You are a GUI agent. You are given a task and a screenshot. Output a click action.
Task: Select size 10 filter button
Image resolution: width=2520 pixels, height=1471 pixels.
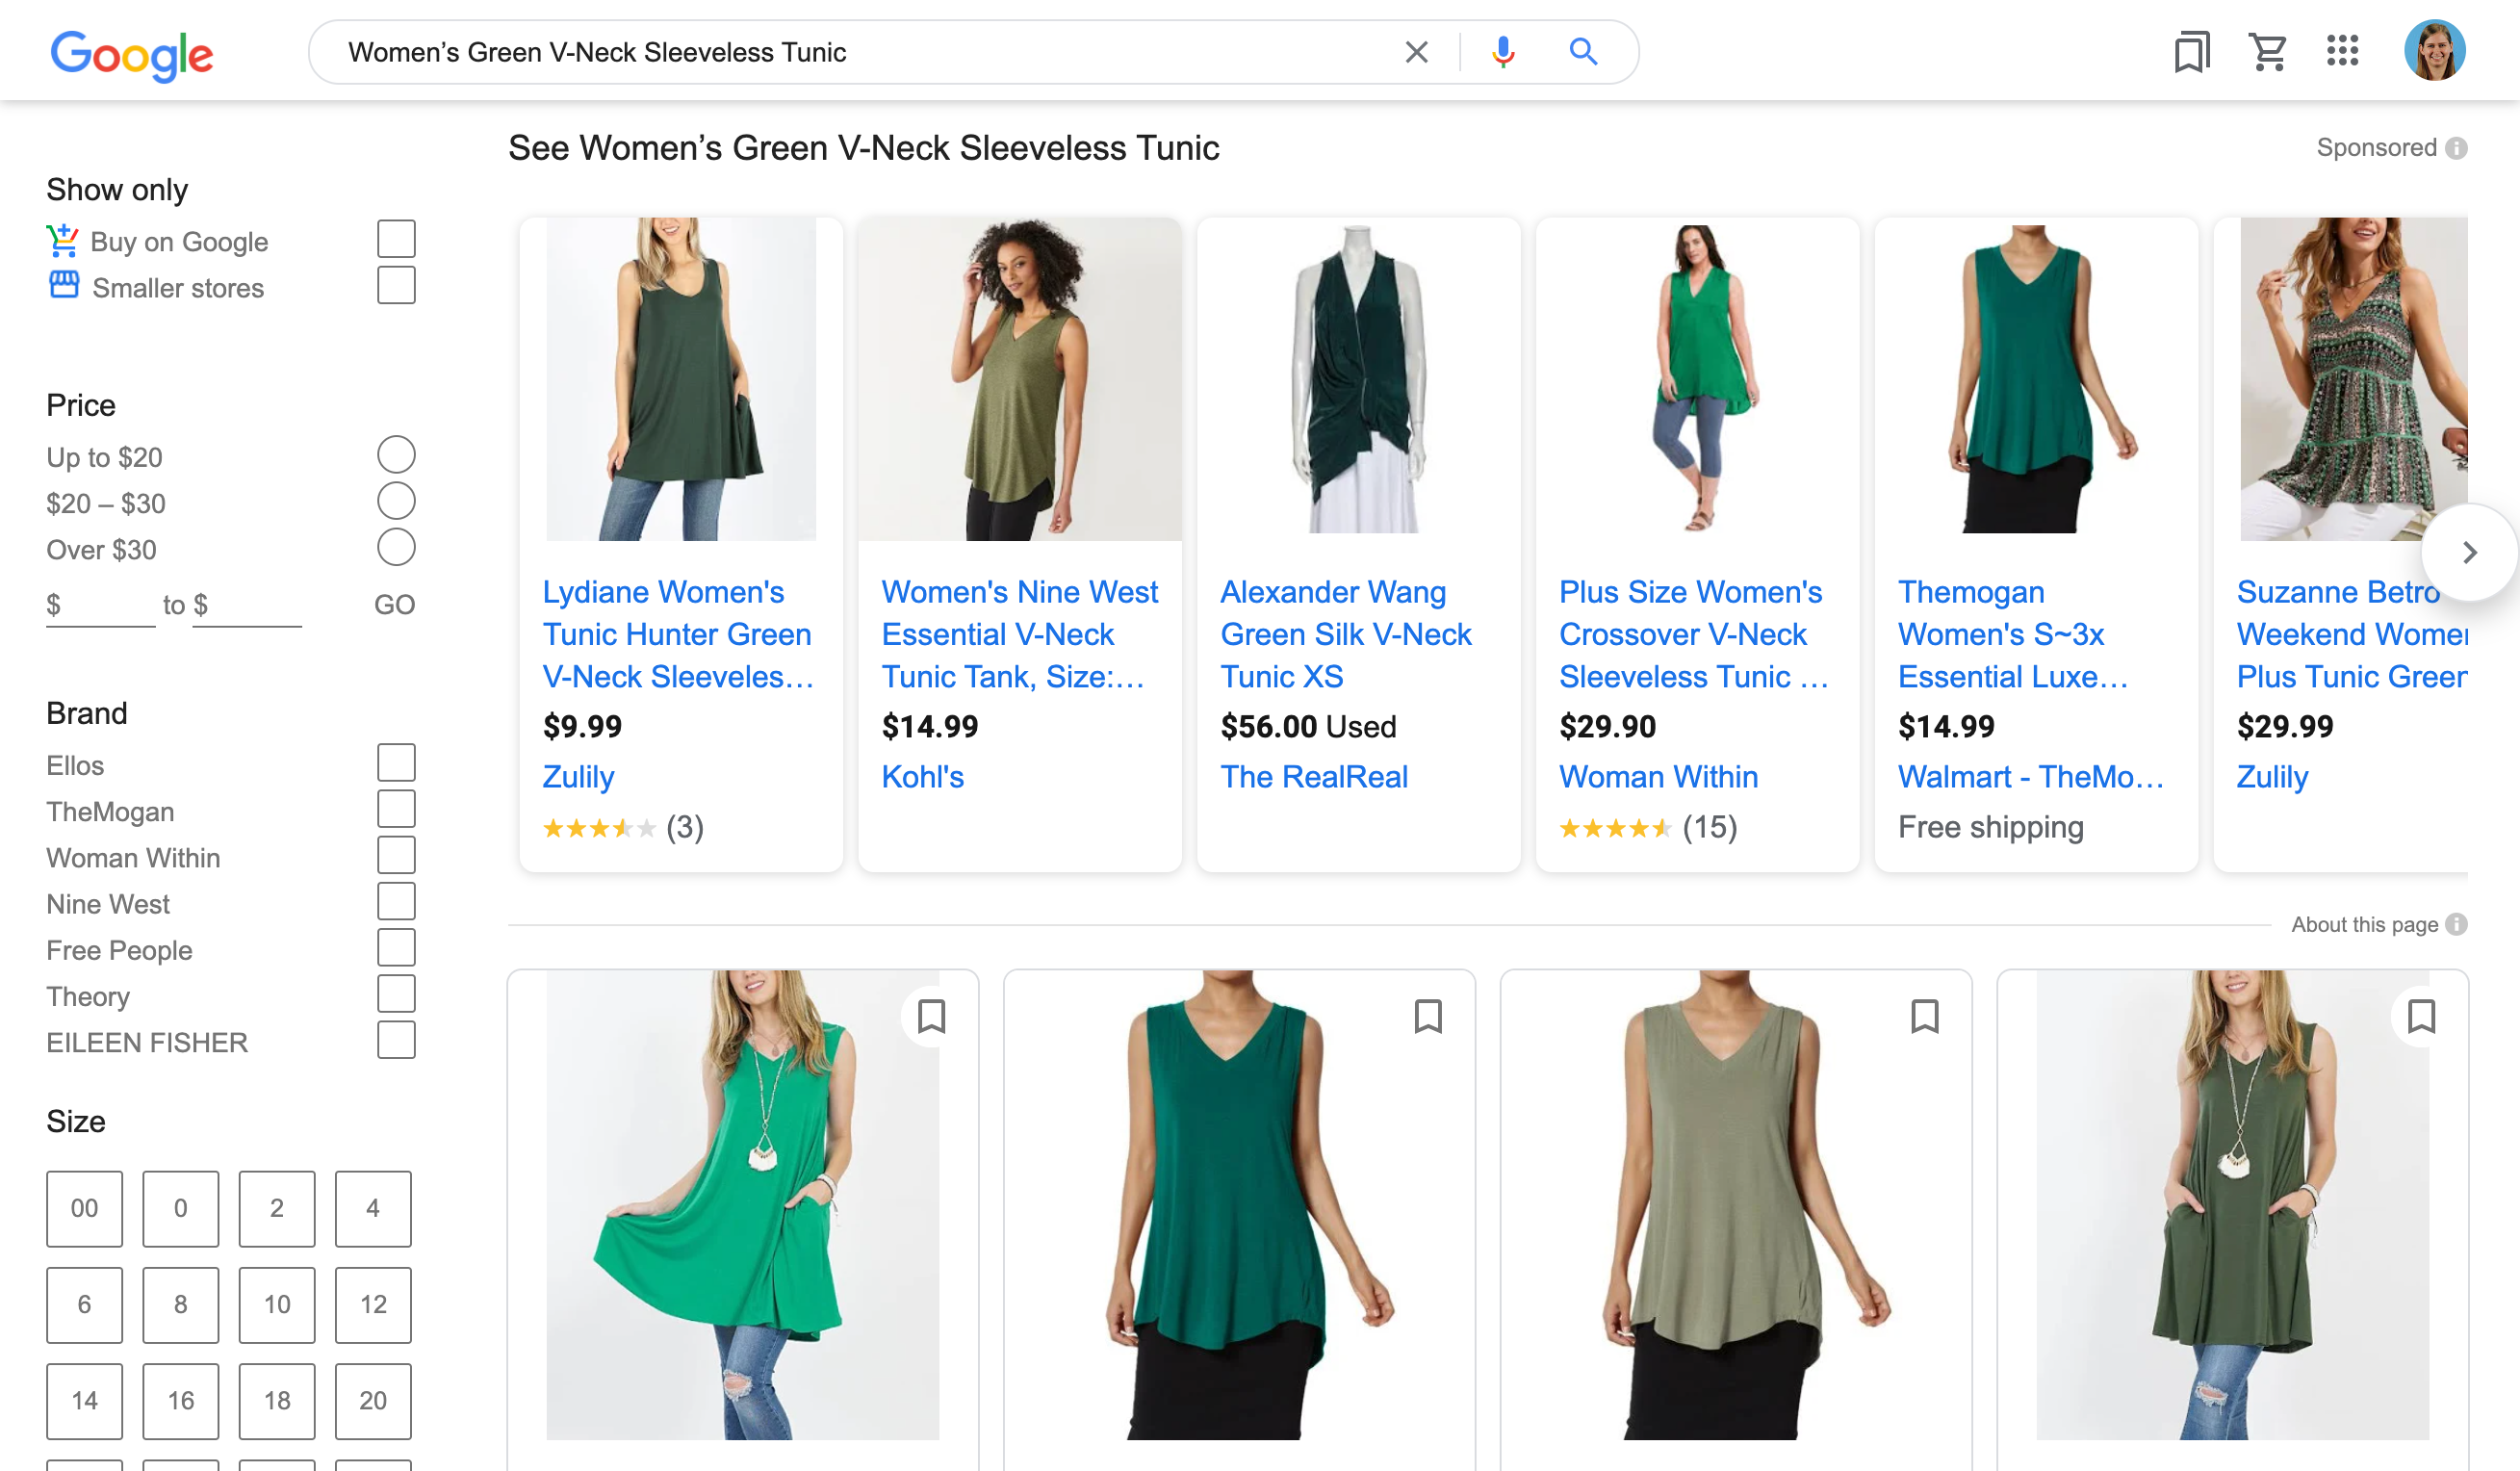273,1303
